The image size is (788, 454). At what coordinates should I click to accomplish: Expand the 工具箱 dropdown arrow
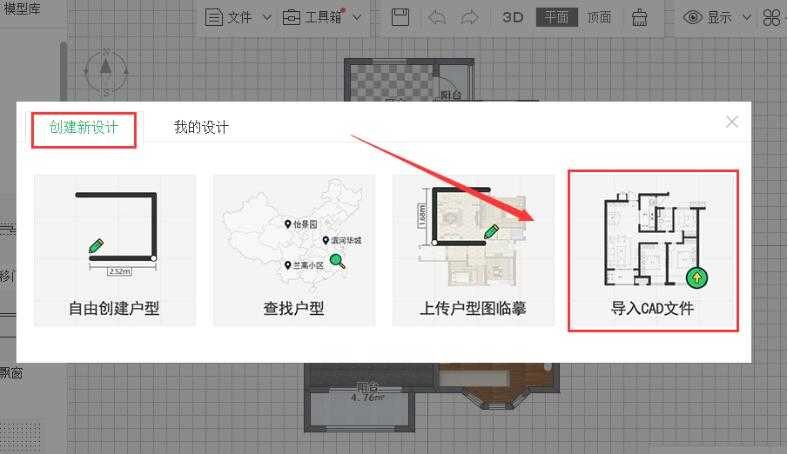click(x=357, y=17)
